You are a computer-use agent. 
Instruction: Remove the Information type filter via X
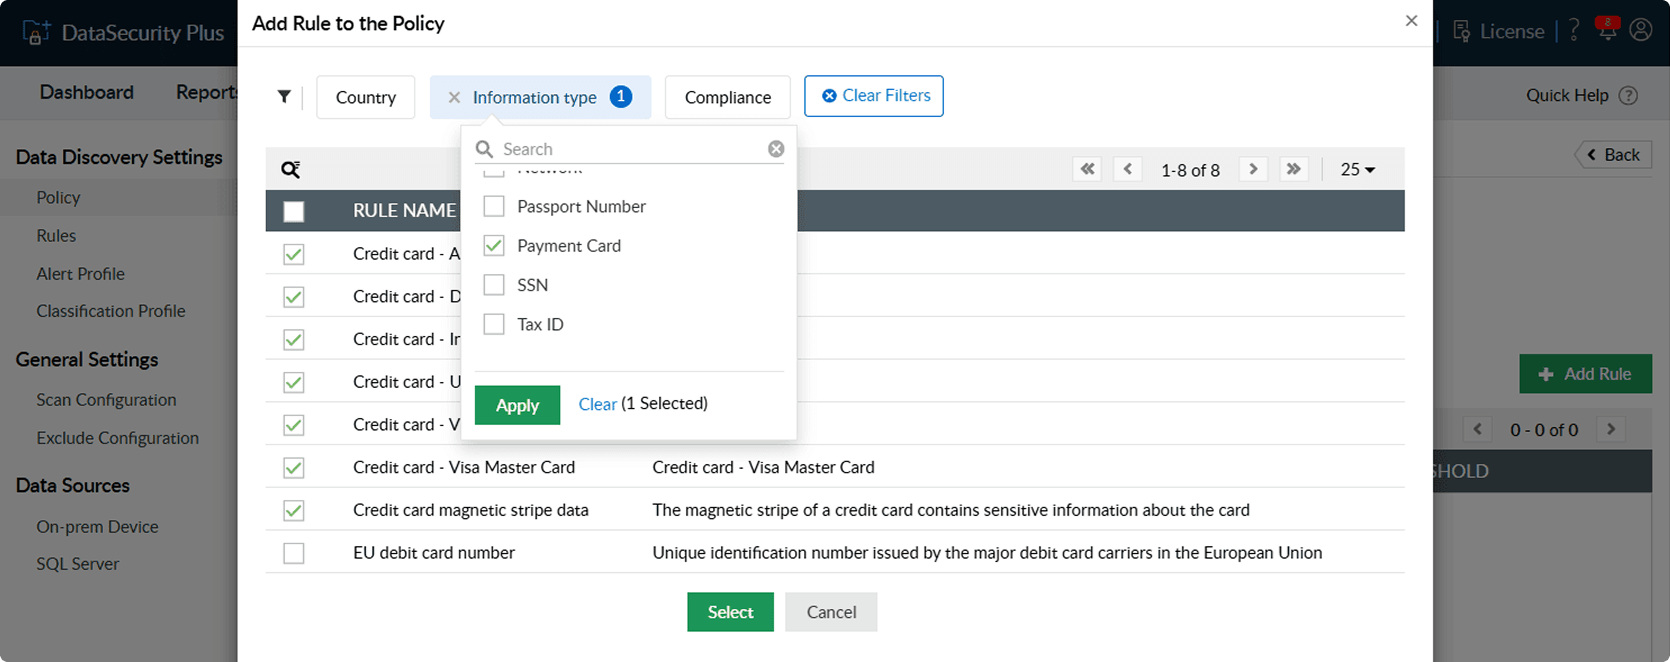pos(454,97)
